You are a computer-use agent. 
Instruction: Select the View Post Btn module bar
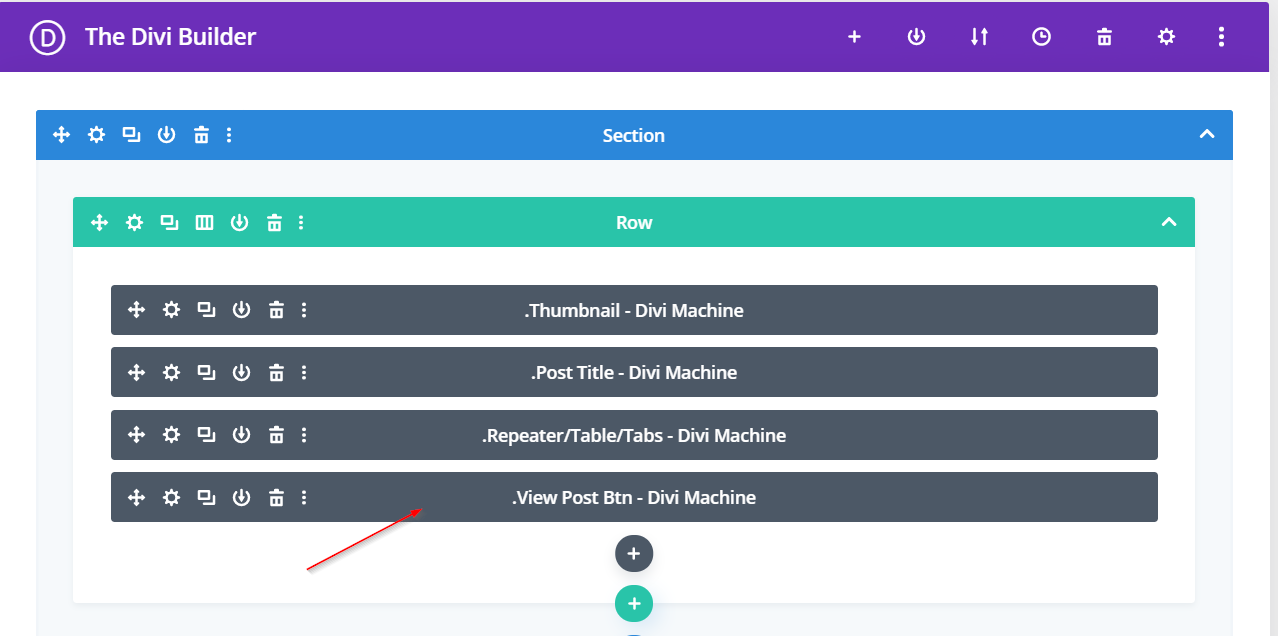coord(850,497)
